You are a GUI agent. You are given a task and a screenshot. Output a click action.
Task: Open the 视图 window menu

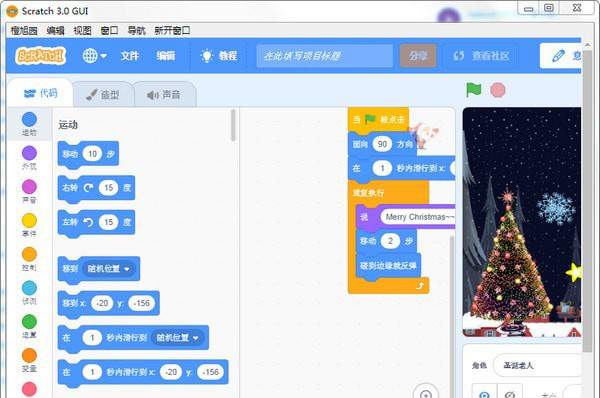pyautogui.click(x=82, y=30)
